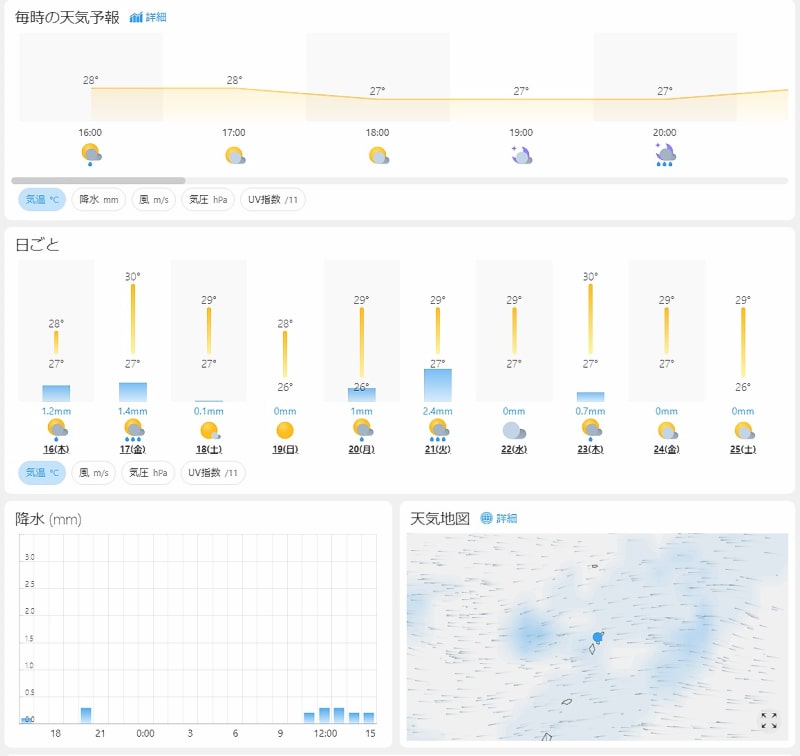This screenshot has height=756, width=800.
Task: Click the sunny icon for 19(日)
Action: coord(285,430)
